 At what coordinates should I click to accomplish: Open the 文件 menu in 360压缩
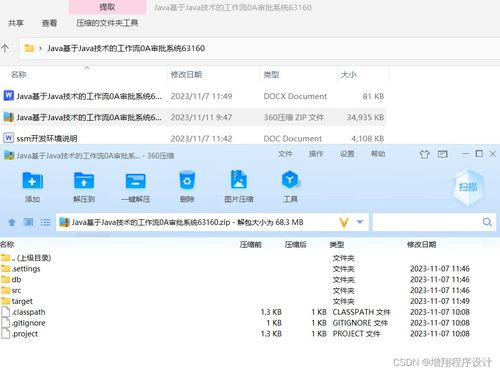(x=285, y=154)
